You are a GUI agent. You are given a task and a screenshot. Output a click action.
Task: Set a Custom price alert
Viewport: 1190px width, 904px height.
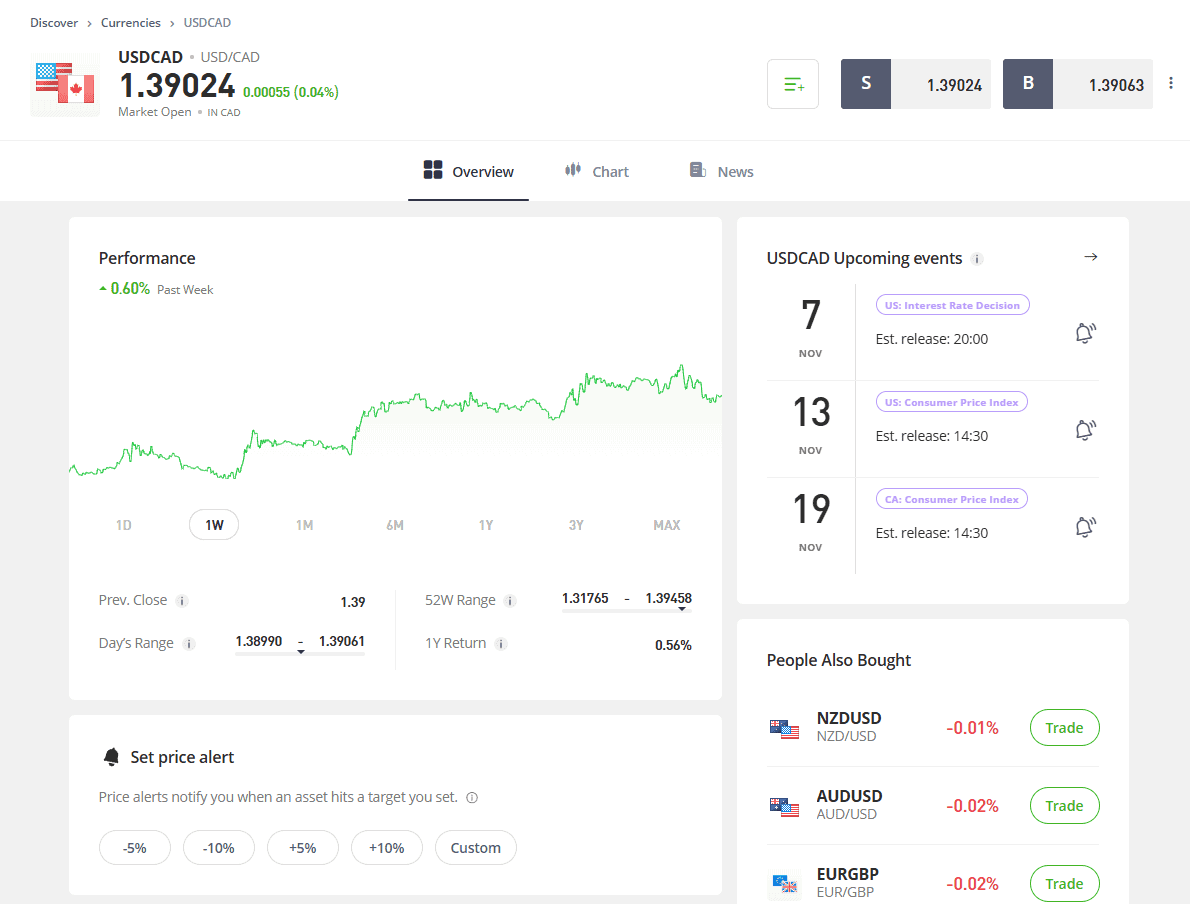pos(476,848)
